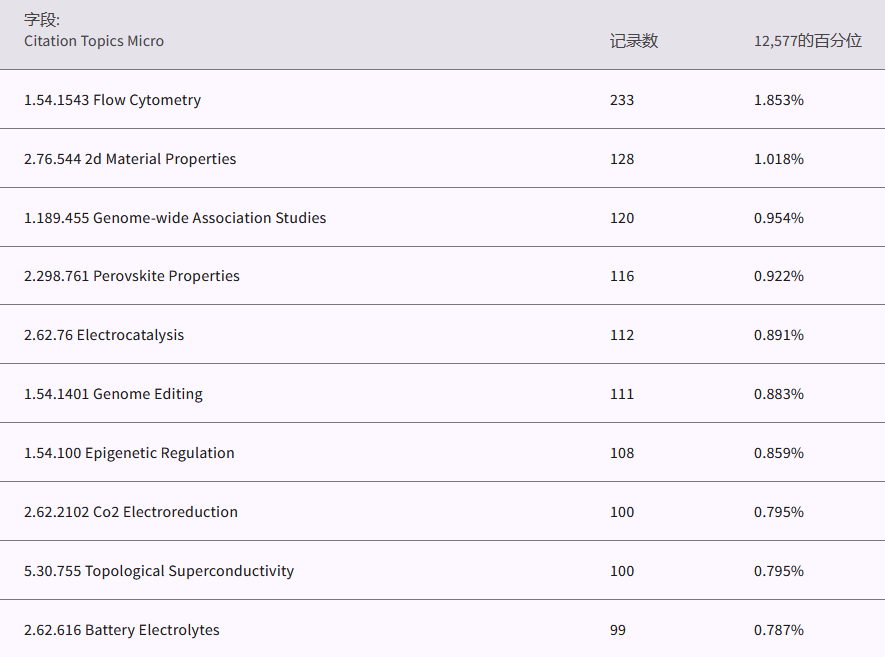Image resolution: width=885 pixels, height=657 pixels.
Task: Open the 1.54.1401 Genome Editing entry
Action: coord(113,394)
